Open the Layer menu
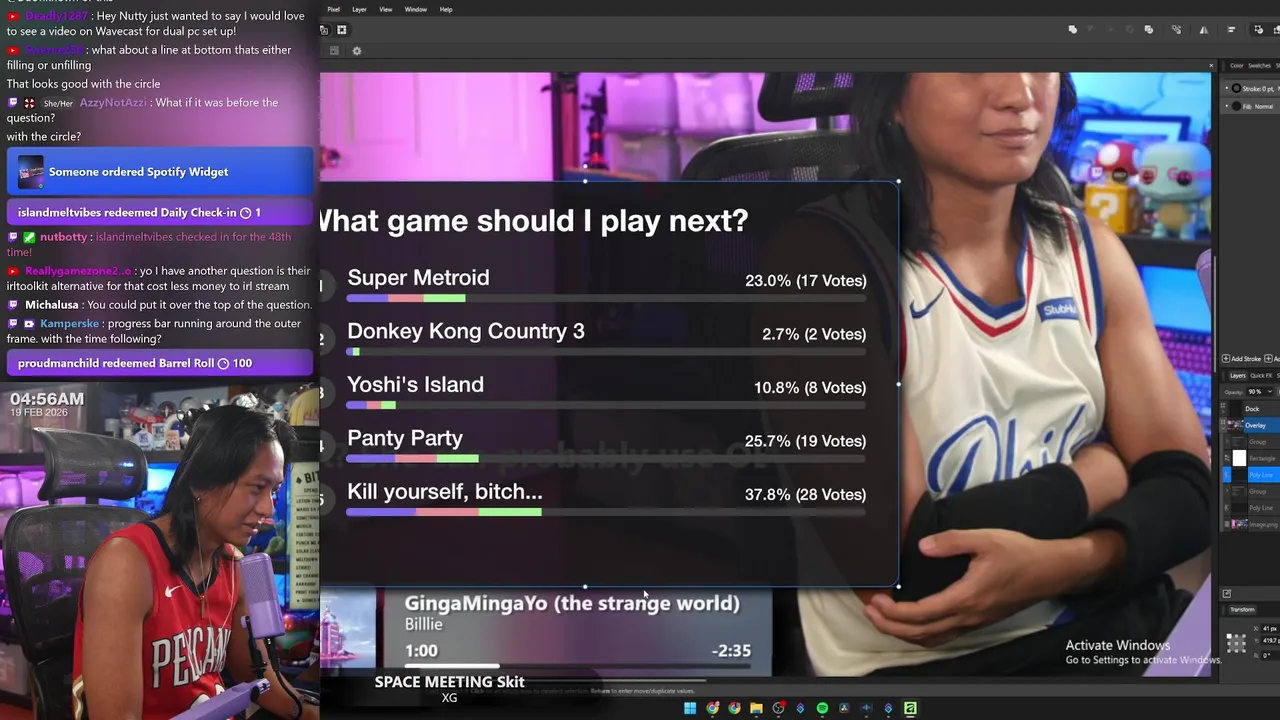The image size is (1280, 720). click(359, 9)
